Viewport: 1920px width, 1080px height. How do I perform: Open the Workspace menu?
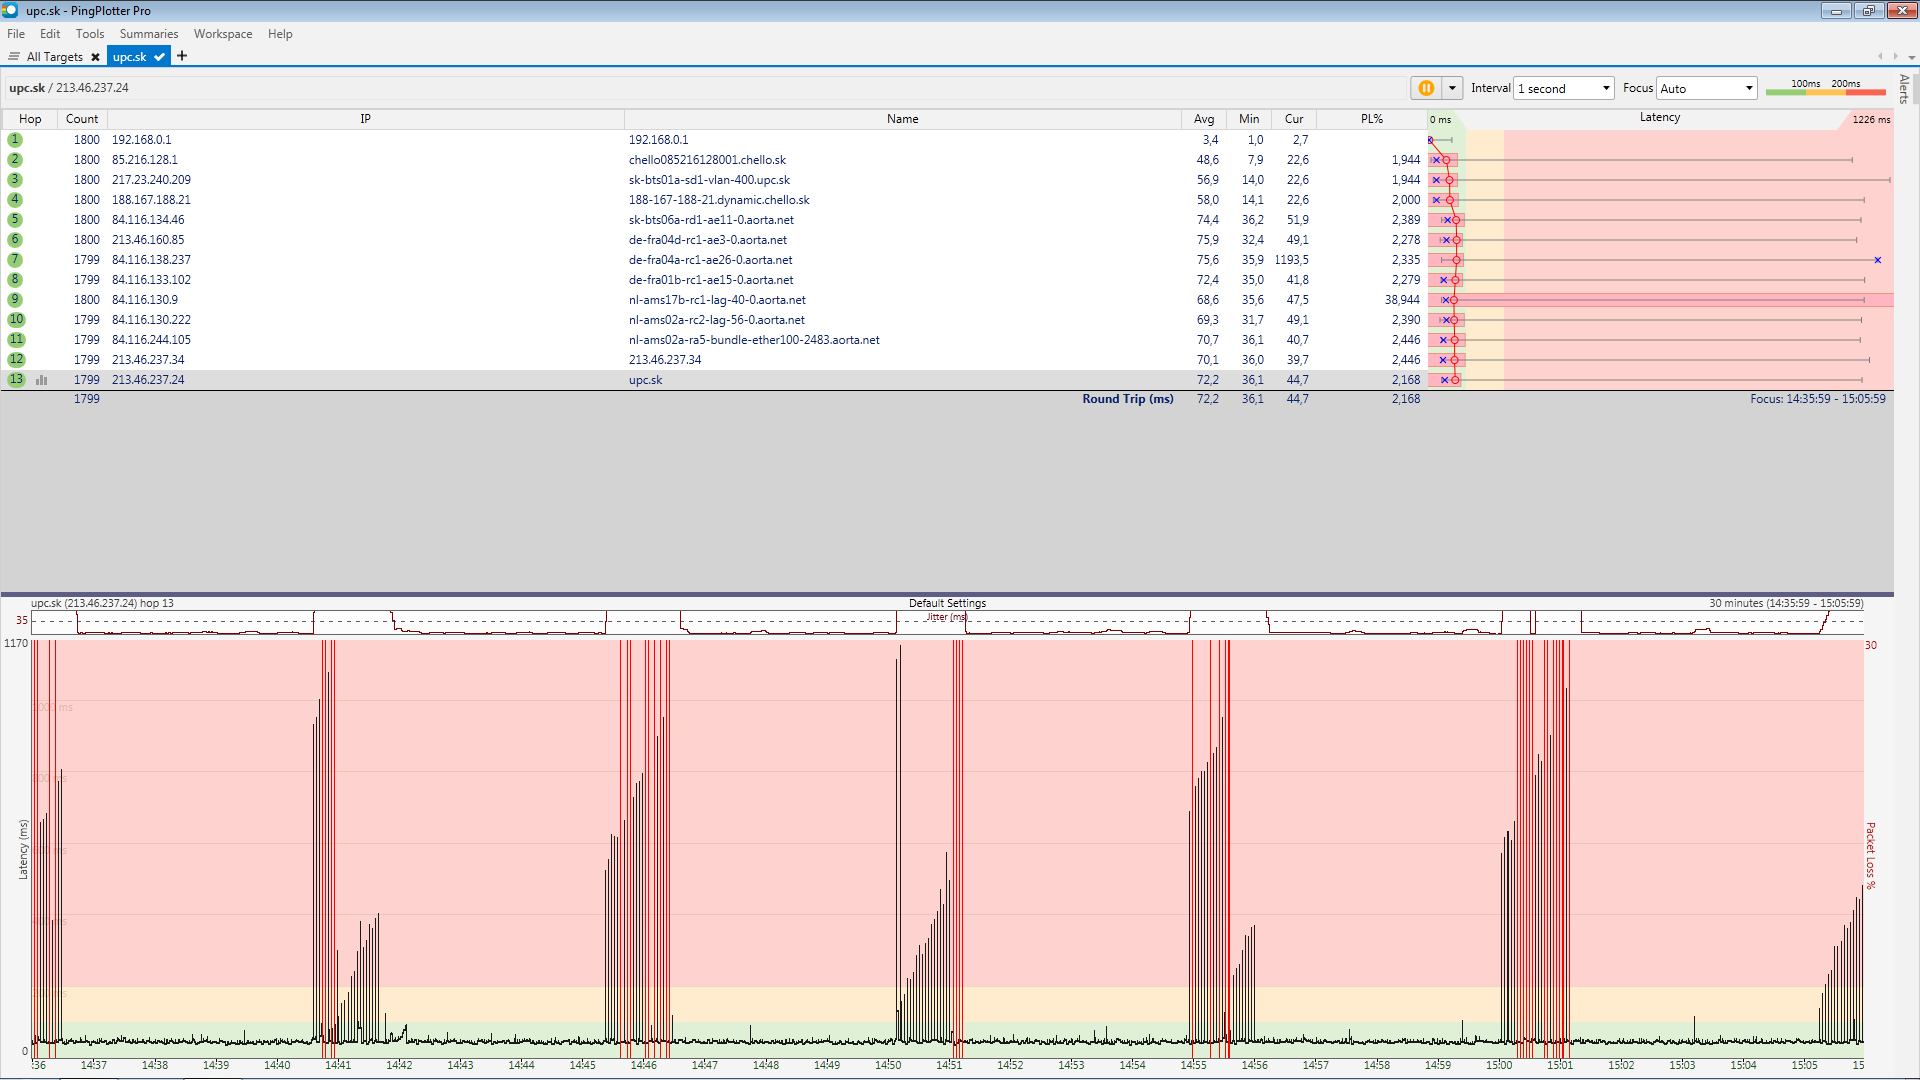pyautogui.click(x=223, y=34)
